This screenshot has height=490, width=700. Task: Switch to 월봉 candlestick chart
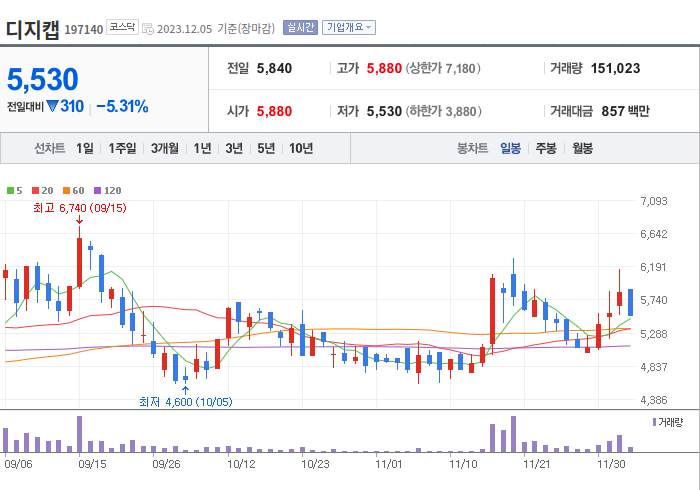tap(583, 148)
